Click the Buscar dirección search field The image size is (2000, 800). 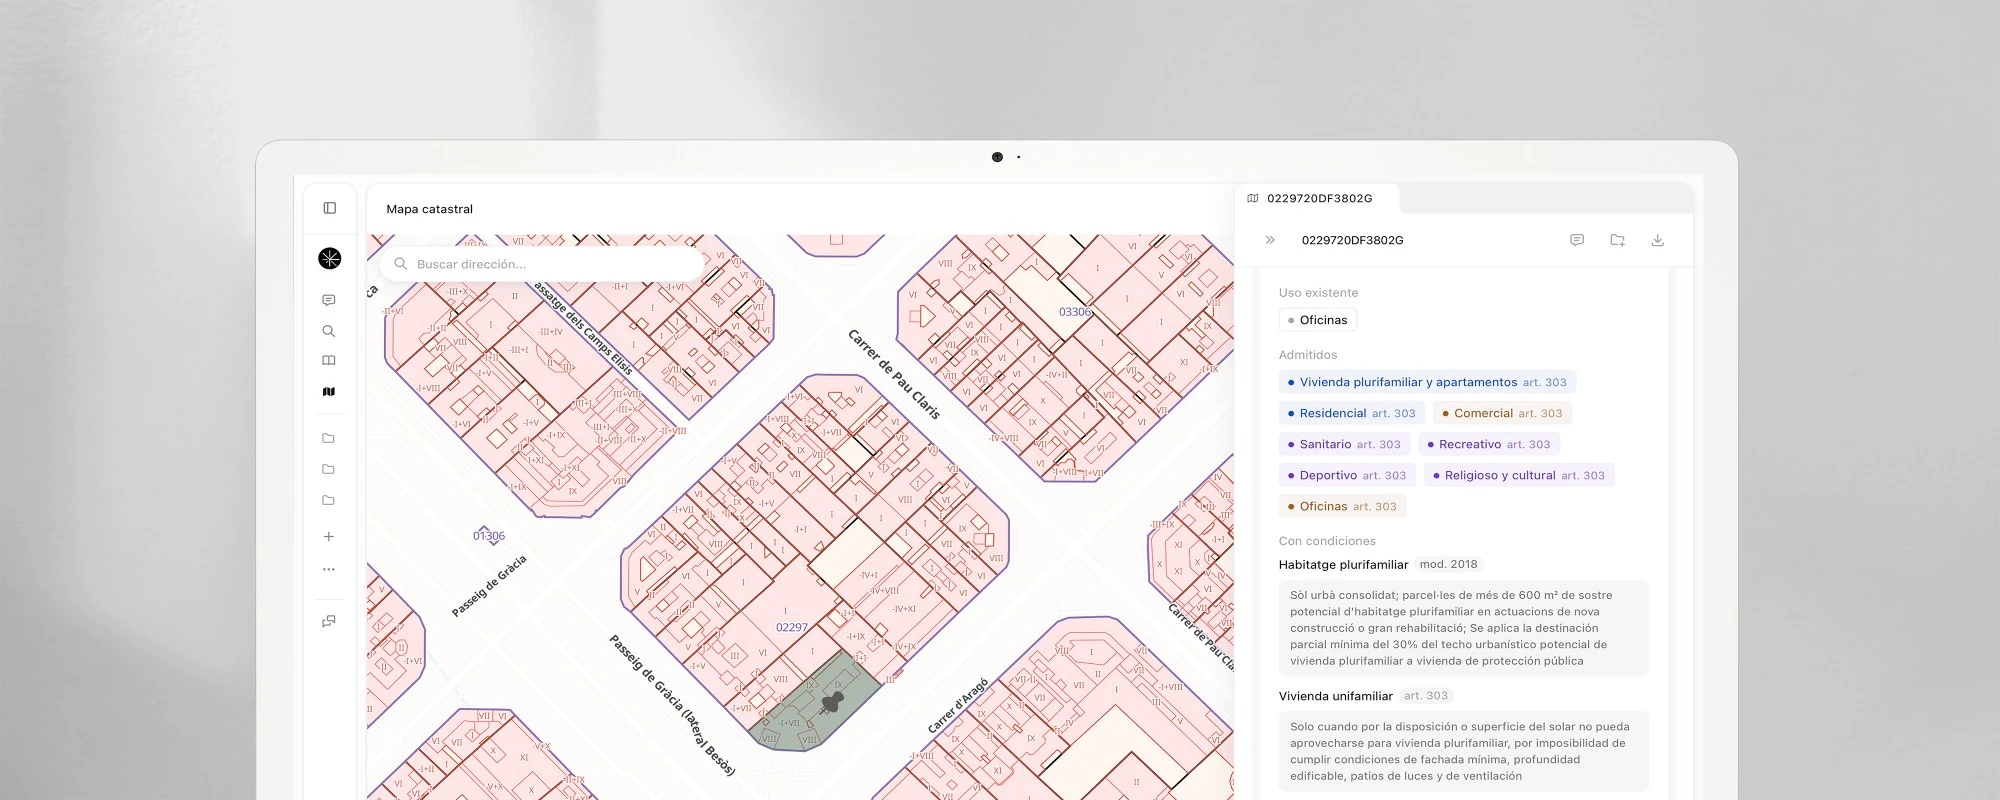pos(542,264)
